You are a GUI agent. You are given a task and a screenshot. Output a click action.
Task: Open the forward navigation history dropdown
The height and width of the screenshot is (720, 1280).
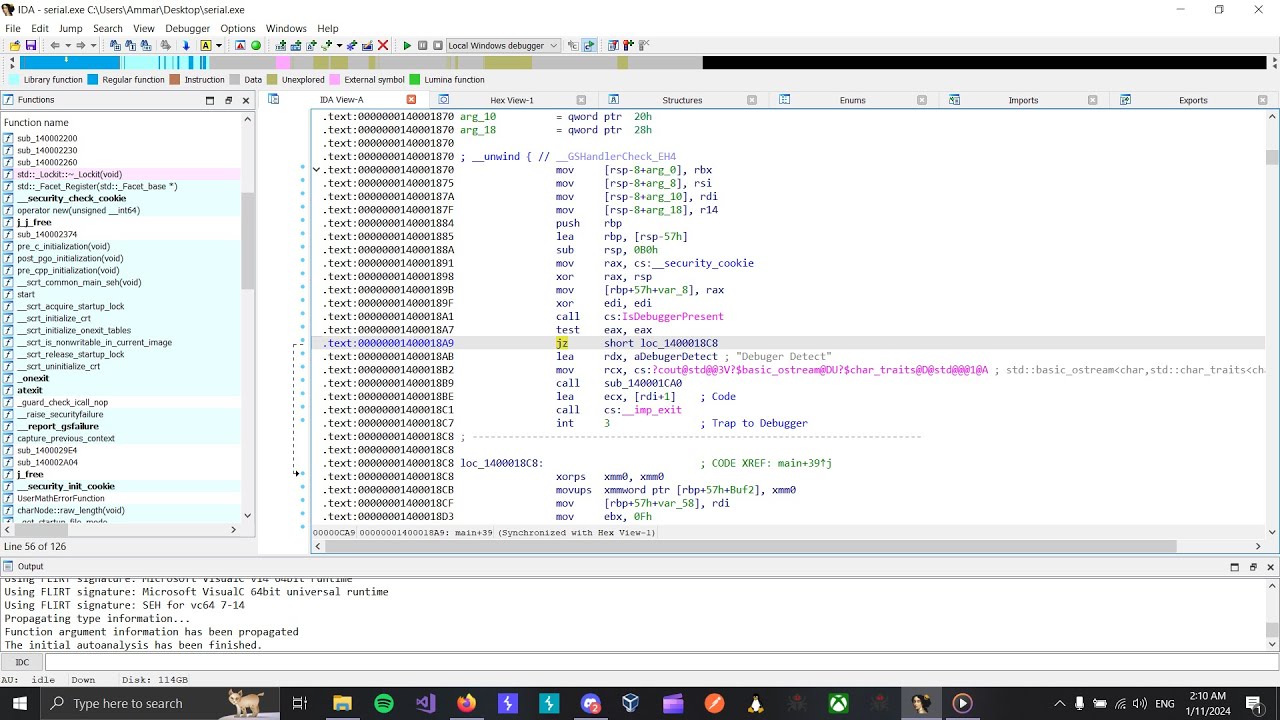[x=93, y=45]
